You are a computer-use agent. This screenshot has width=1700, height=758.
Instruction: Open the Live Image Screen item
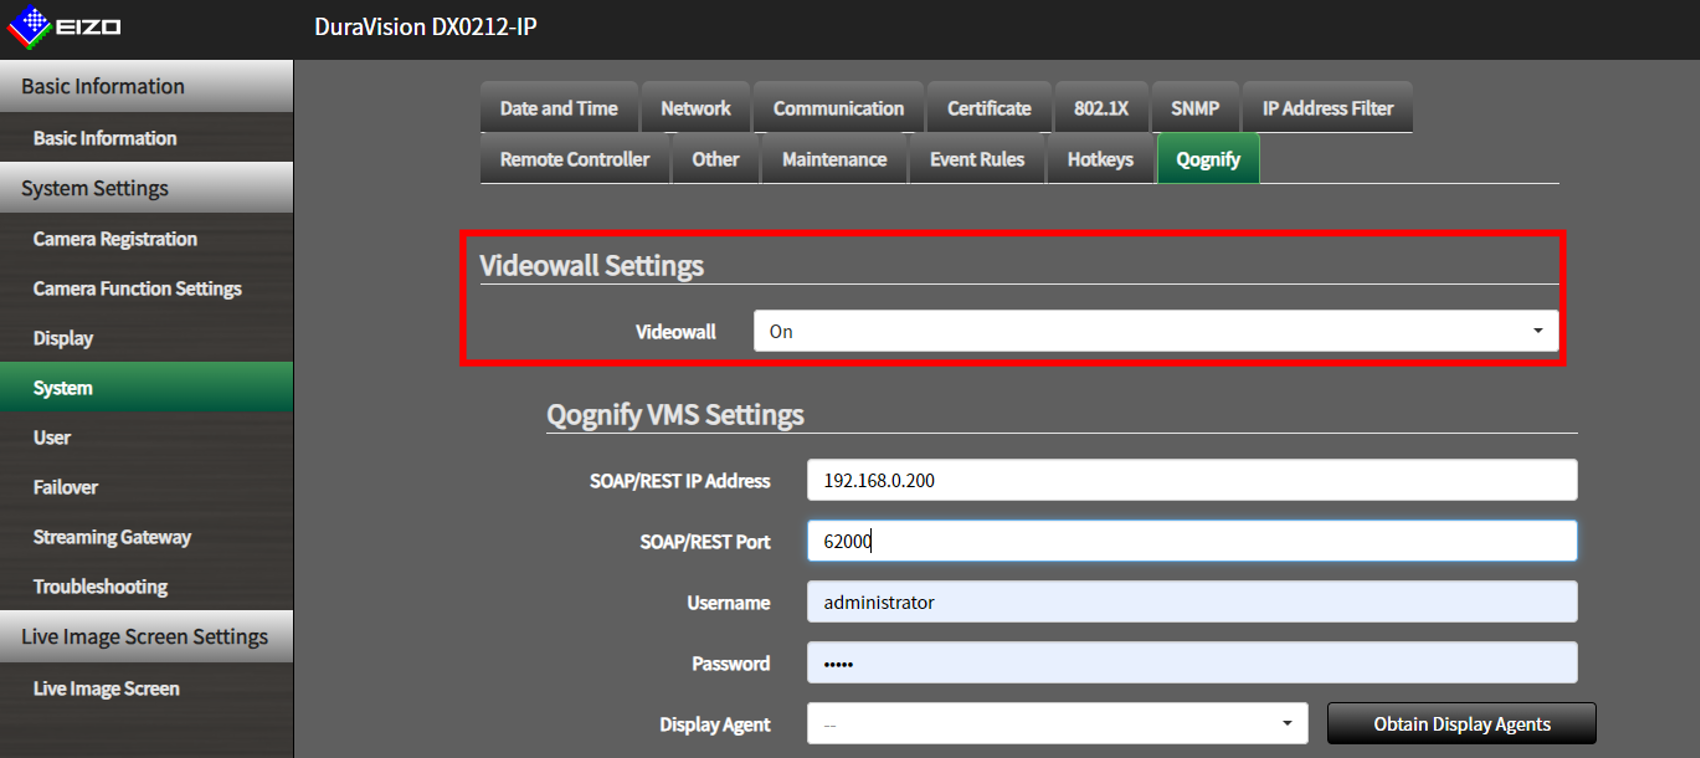point(147,688)
